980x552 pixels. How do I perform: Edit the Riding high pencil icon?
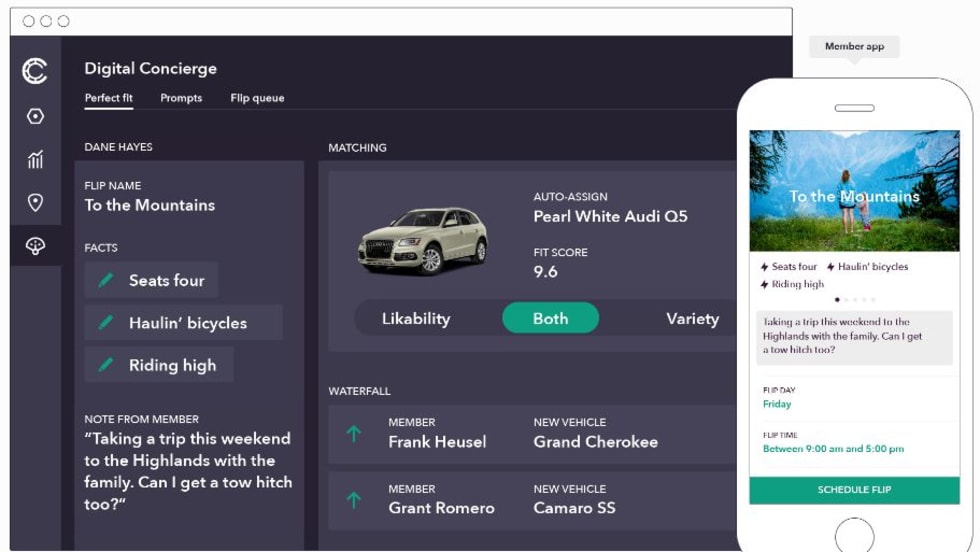pos(106,365)
